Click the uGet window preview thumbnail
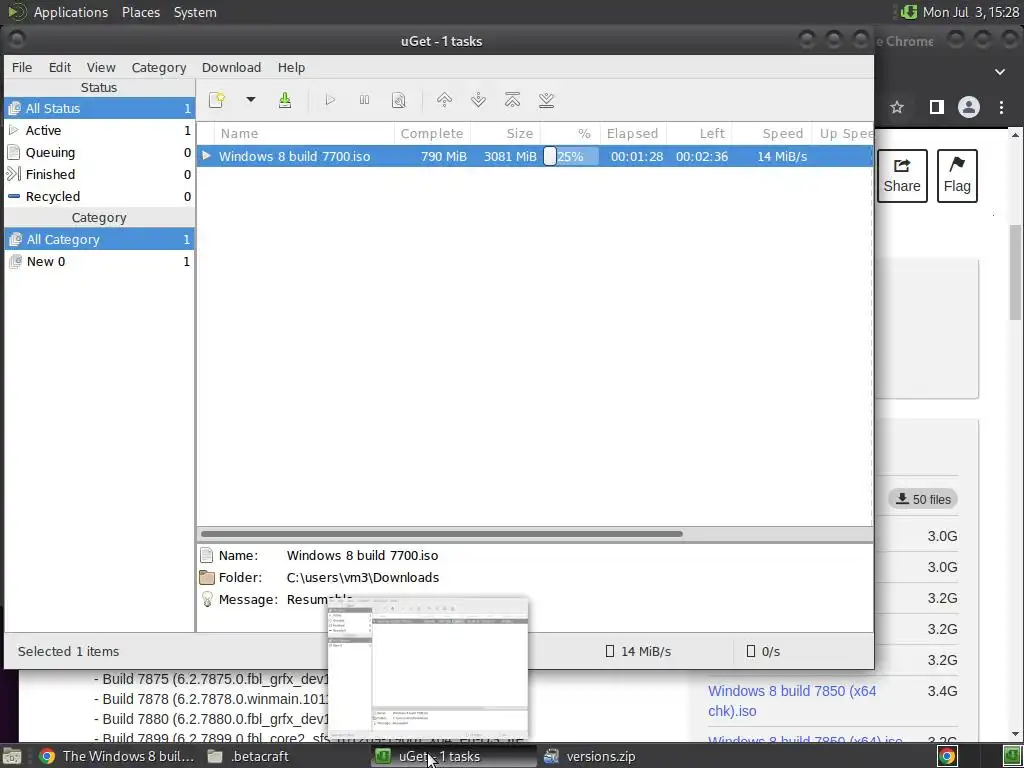The height and width of the screenshot is (768, 1024). [428, 668]
